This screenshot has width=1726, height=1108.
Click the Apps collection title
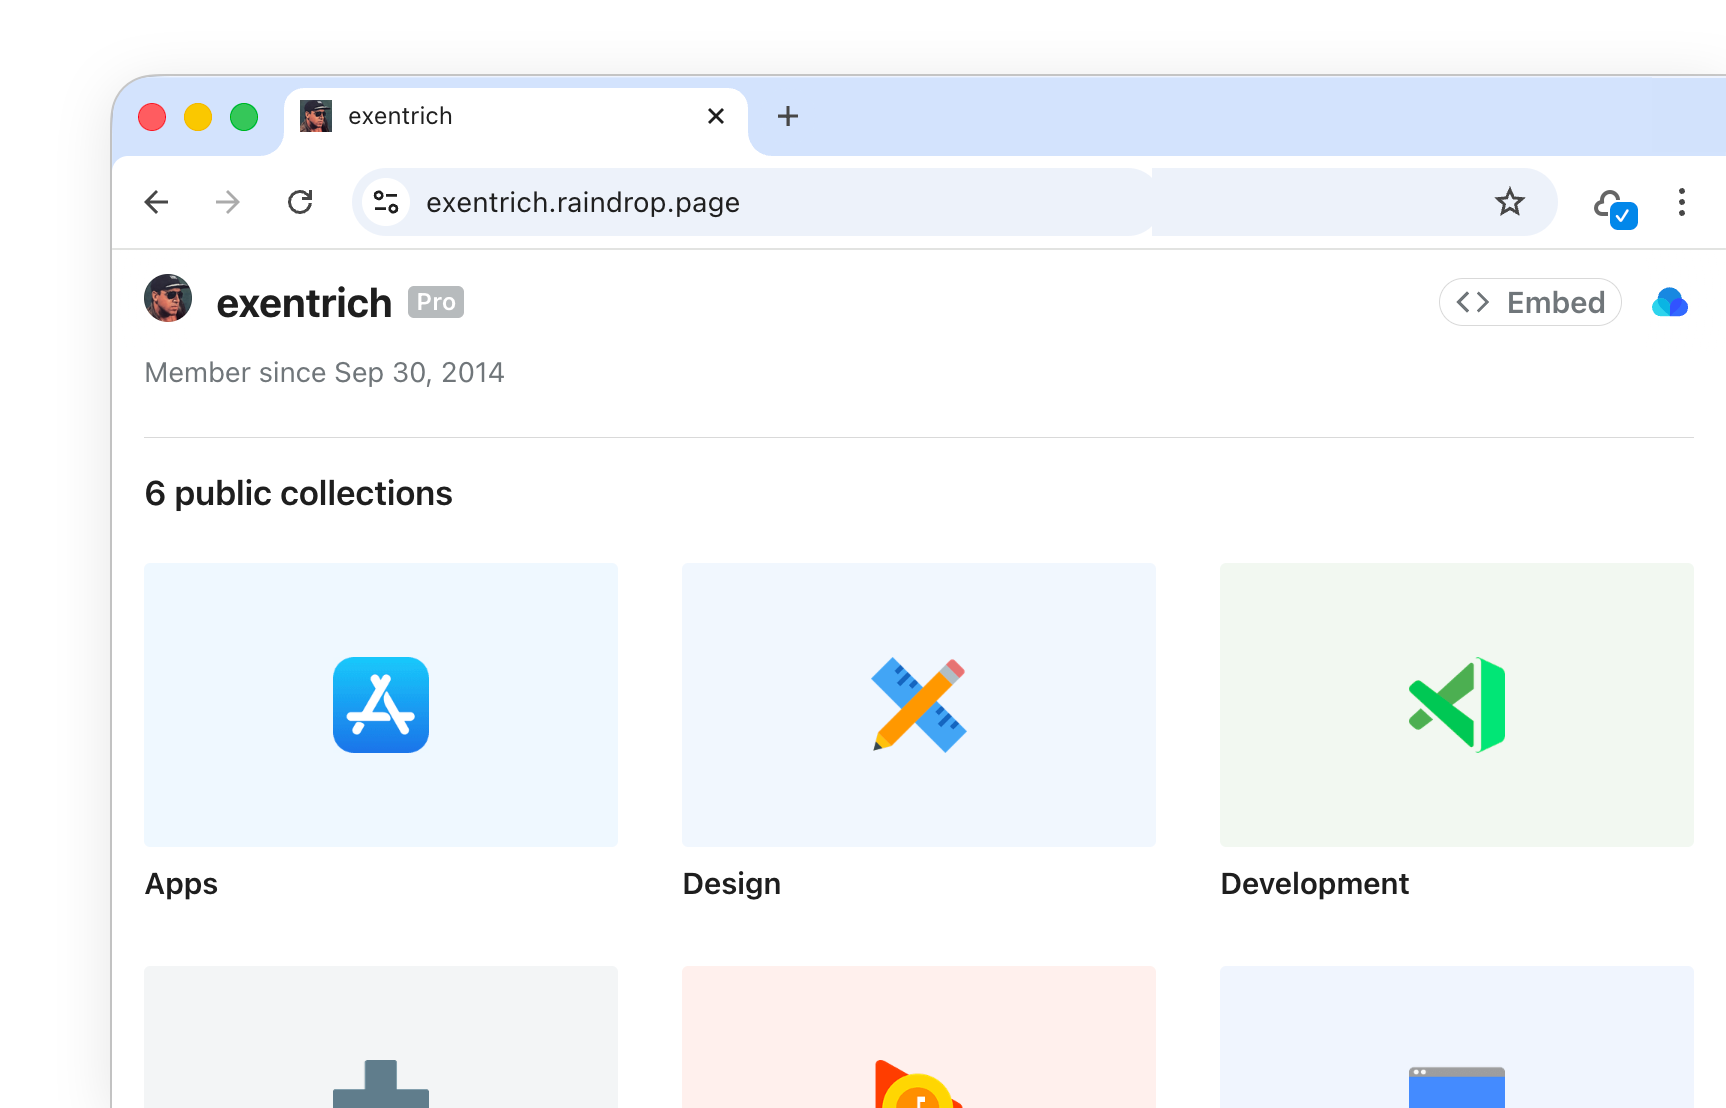181,884
